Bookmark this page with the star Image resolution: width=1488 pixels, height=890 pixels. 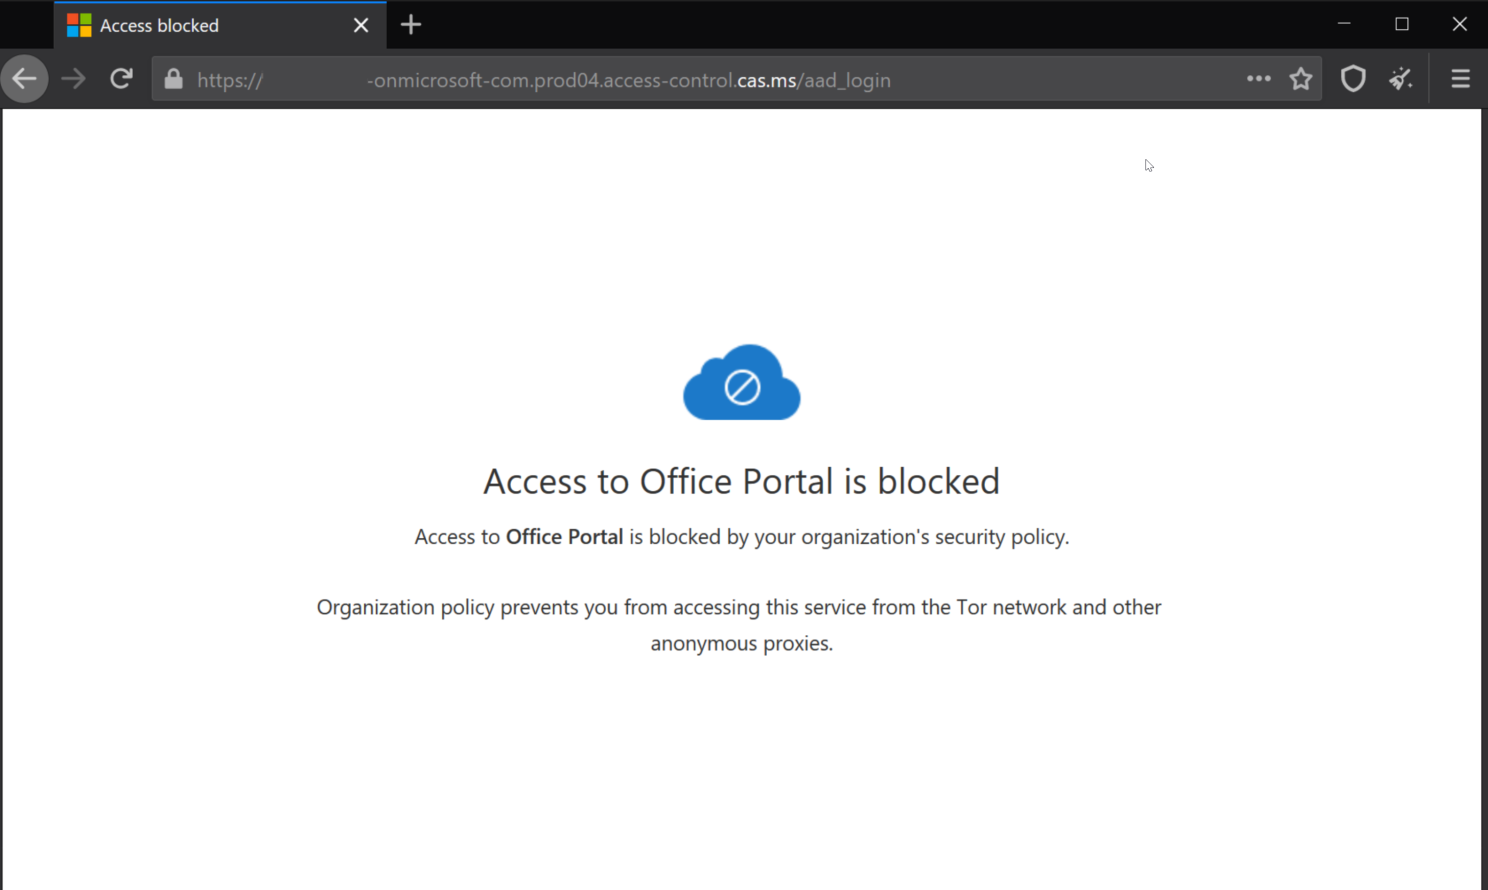[1300, 79]
